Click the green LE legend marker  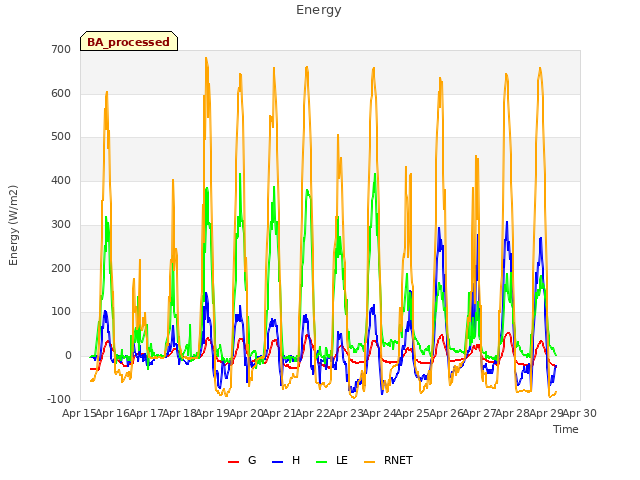pos(322,462)
